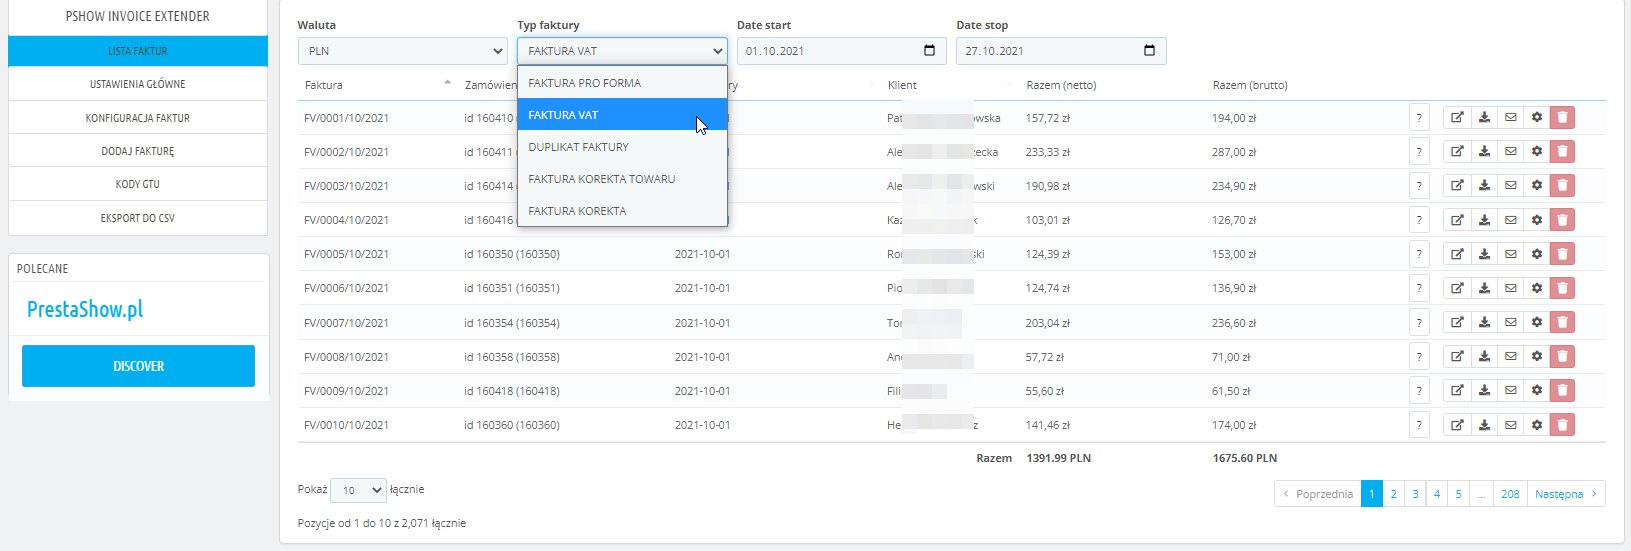Choose FAKTURA KOREKTA TOWARU option
The width and height of the screenshot is (1631, 551).
click(x=622, y=179)
